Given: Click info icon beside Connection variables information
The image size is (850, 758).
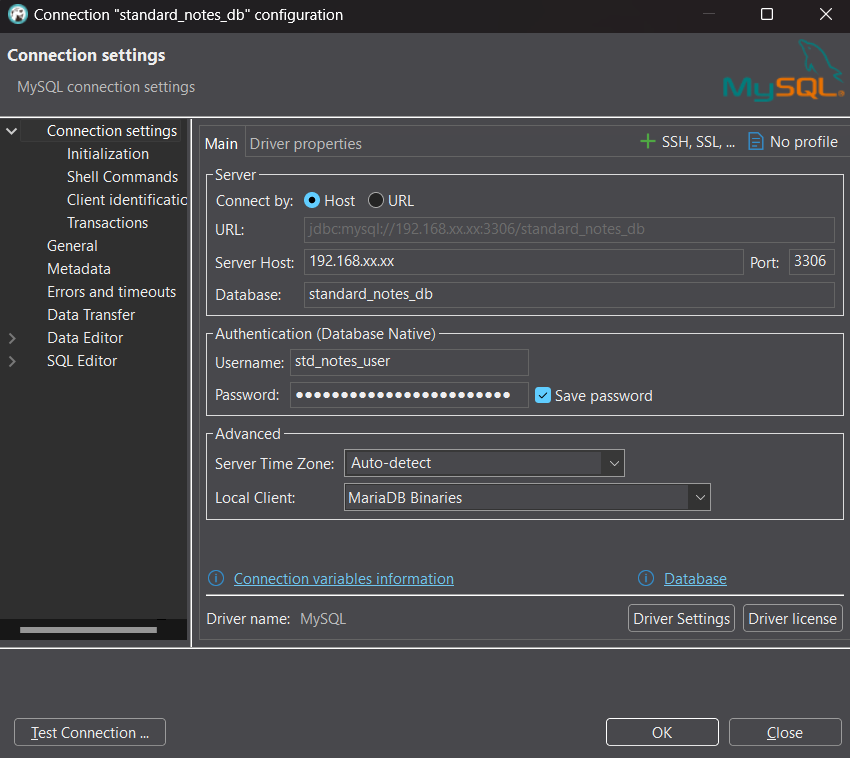Looking at the screenshot, I should (216, 579).
